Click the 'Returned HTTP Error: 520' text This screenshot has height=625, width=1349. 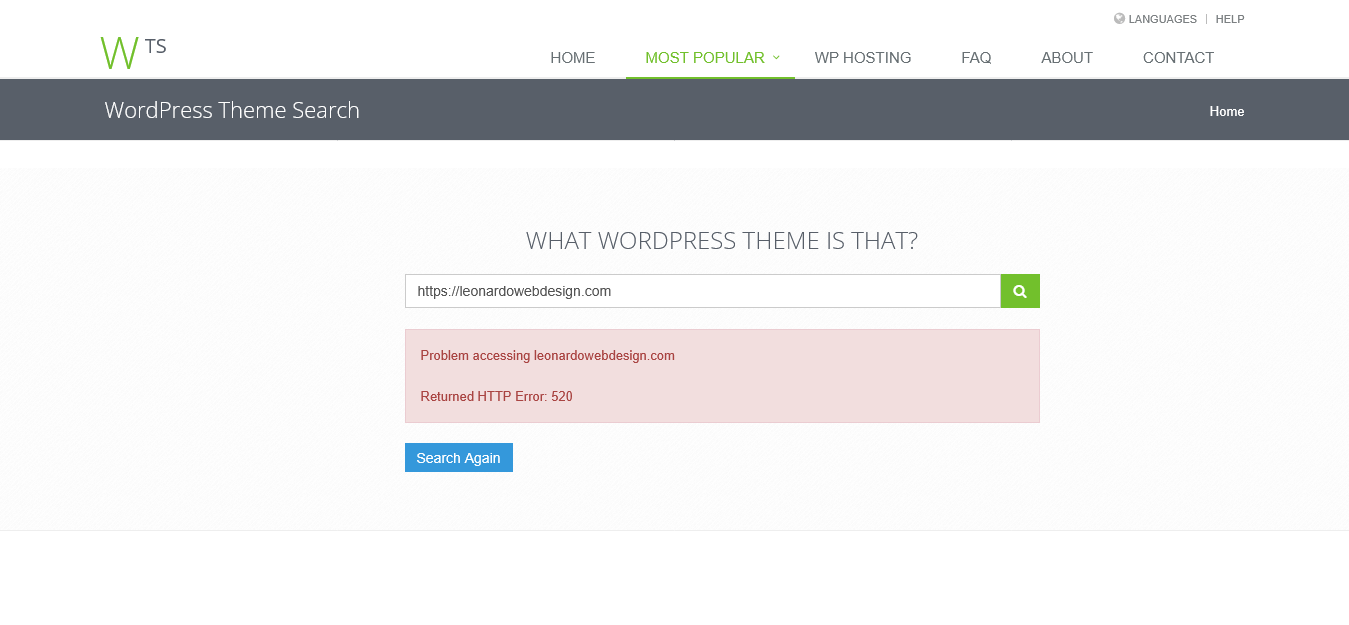[496, 396]
